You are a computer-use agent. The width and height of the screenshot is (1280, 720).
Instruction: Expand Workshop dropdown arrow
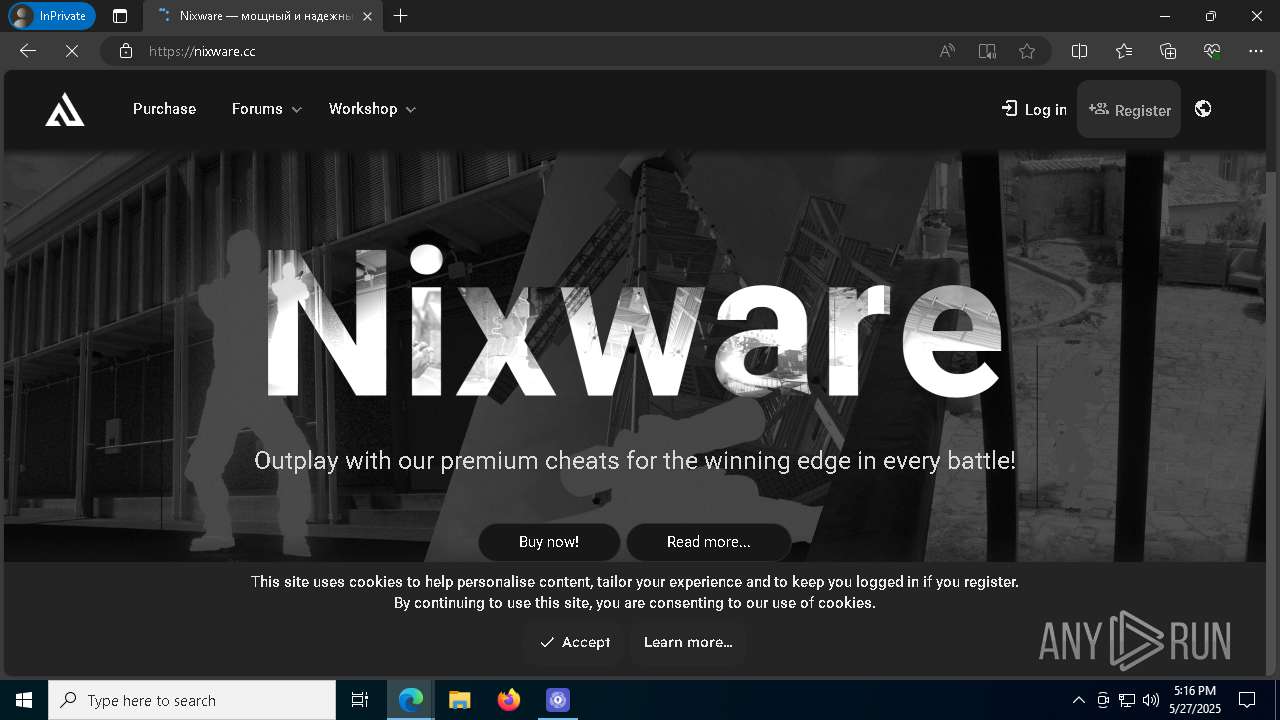pyautogui.click(x=411, y=110)
